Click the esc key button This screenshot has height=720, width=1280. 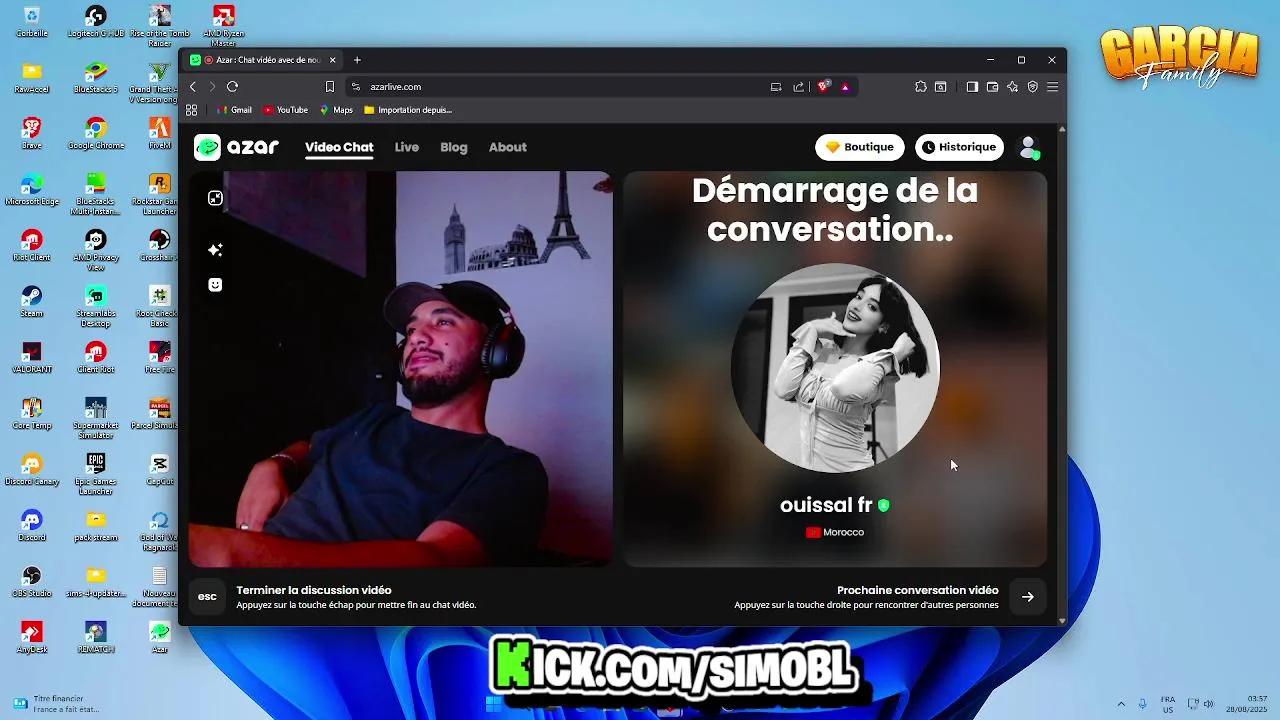207,597
